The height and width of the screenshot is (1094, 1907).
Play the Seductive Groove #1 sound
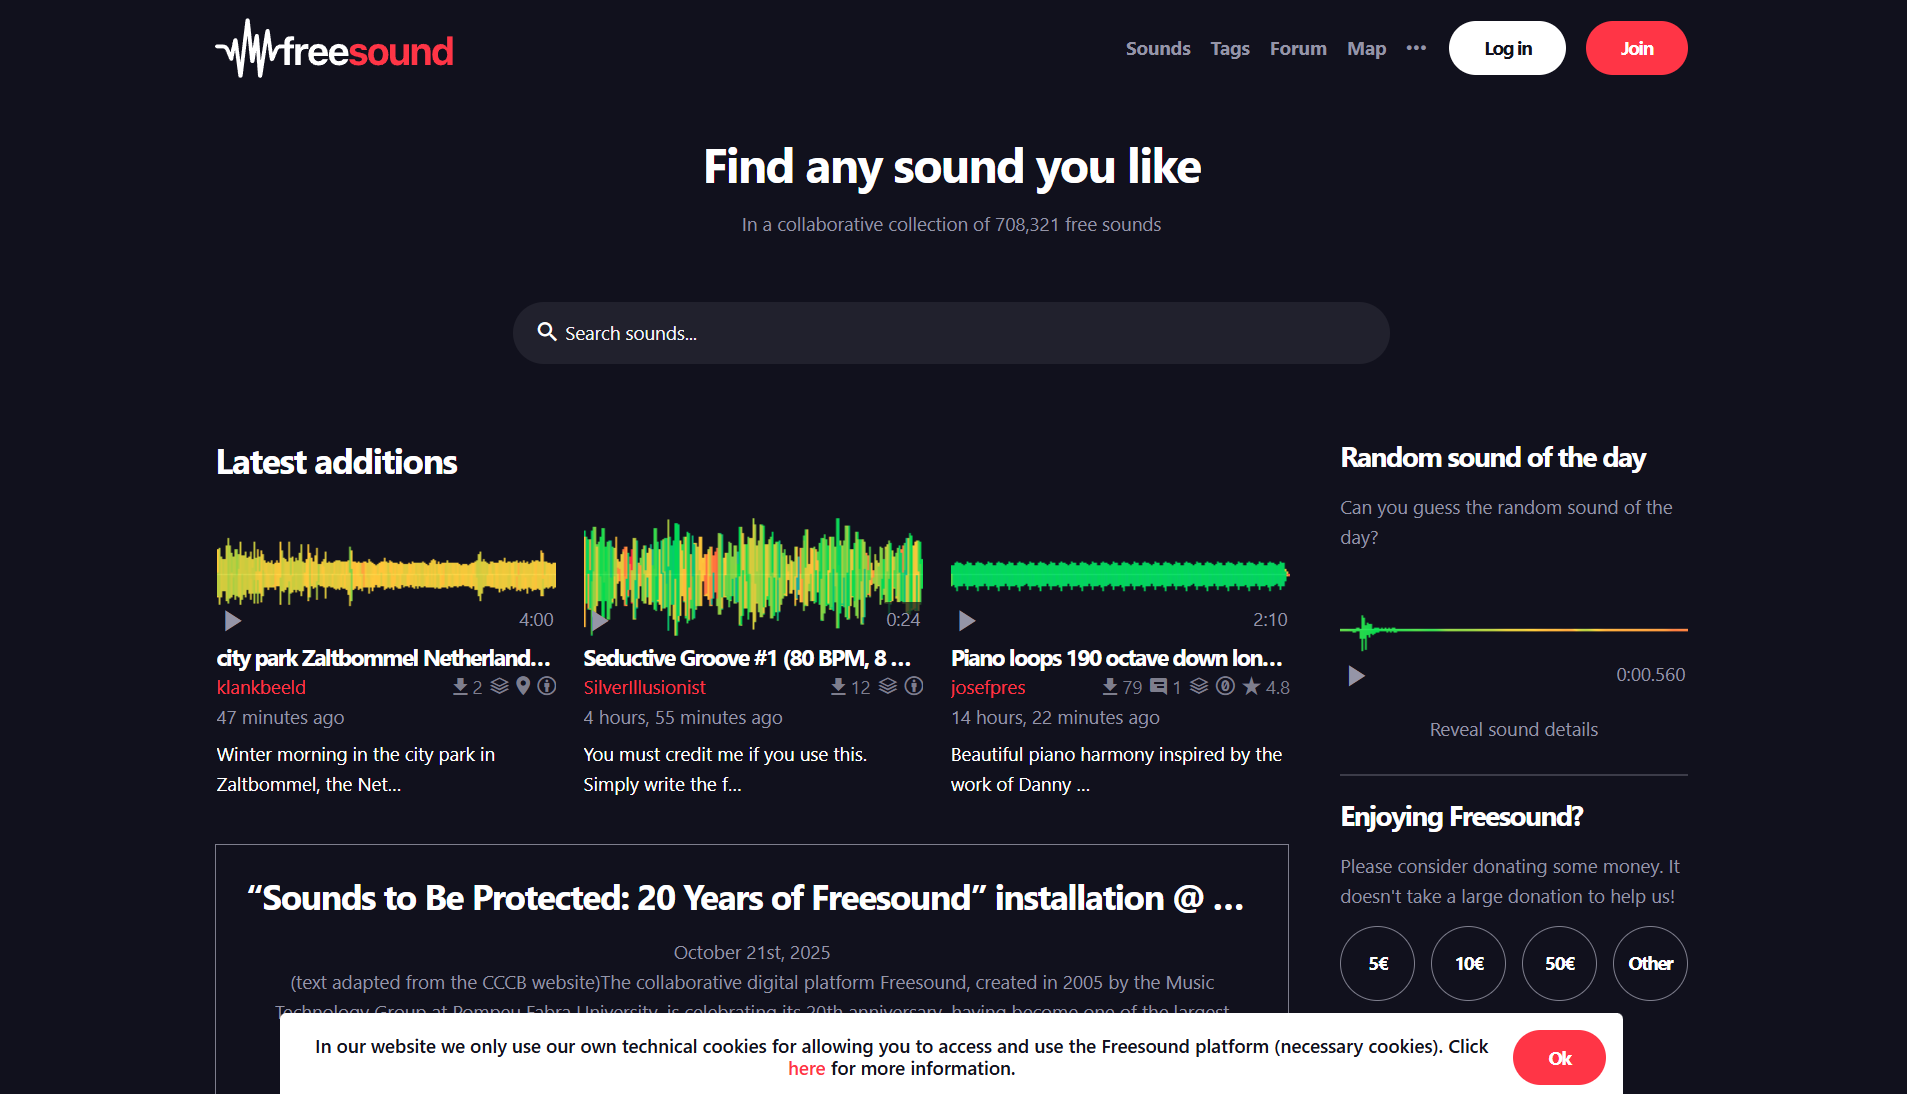pyautogui.click(x=599, y=621)
